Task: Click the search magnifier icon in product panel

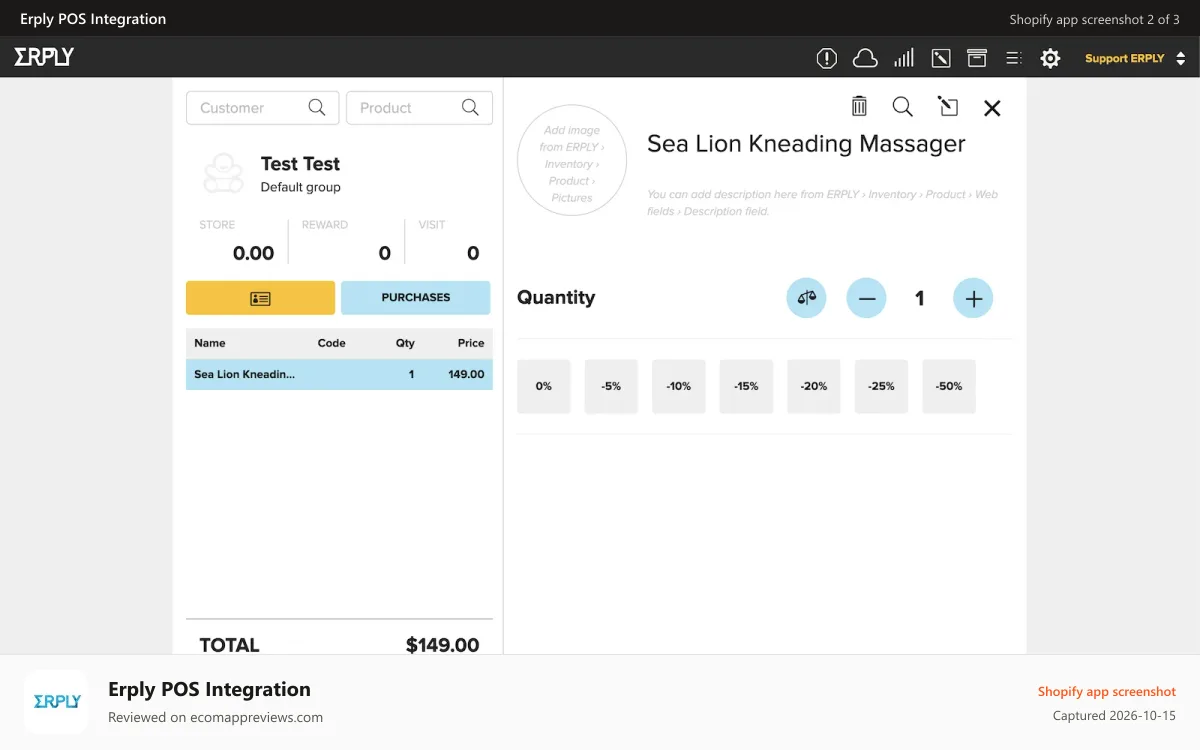Action: pyautogui.click(x=902, y=106)
